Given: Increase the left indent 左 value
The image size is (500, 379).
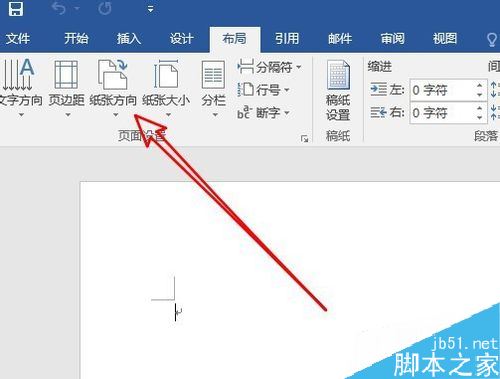Looking at the screenshot, I should click(480, 85).
